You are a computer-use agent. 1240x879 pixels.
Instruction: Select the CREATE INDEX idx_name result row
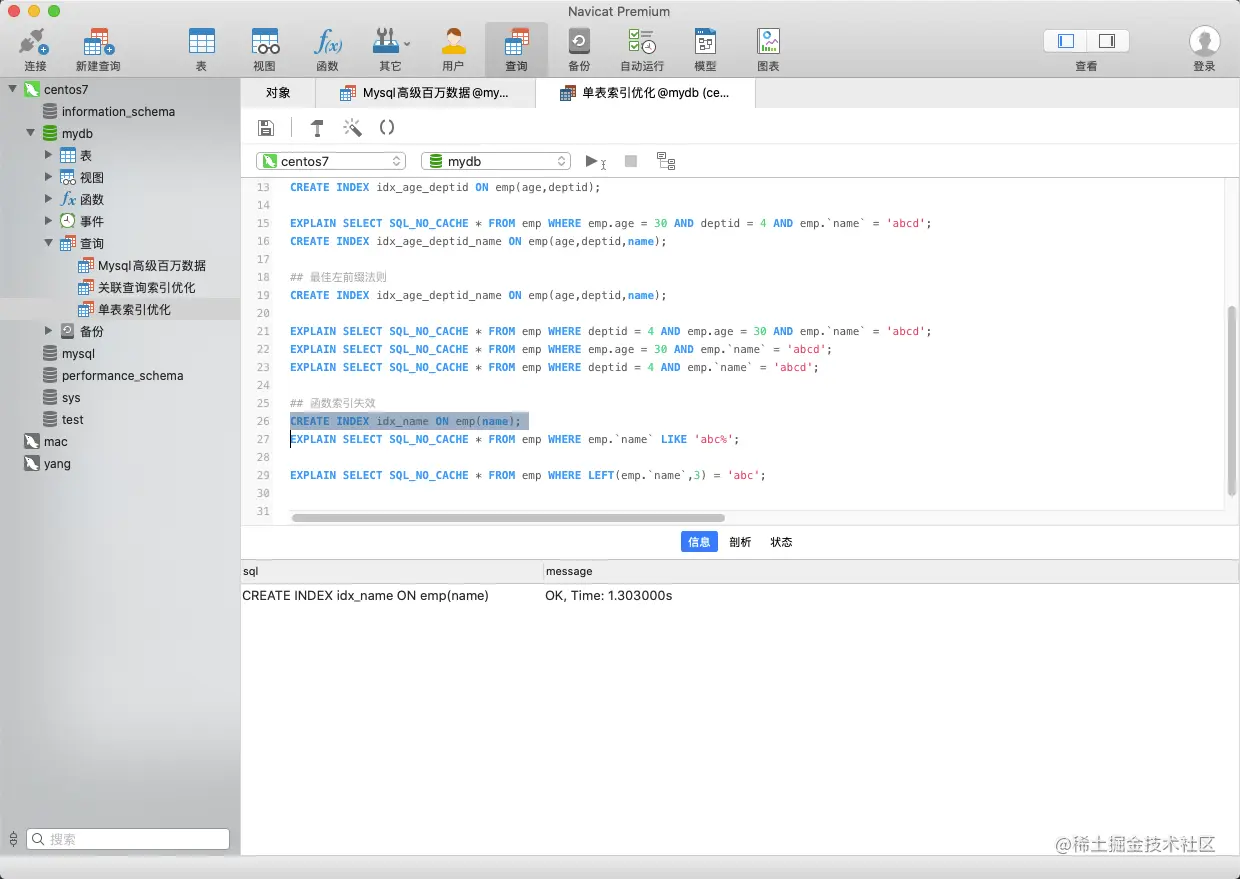[x=740, y=595]
